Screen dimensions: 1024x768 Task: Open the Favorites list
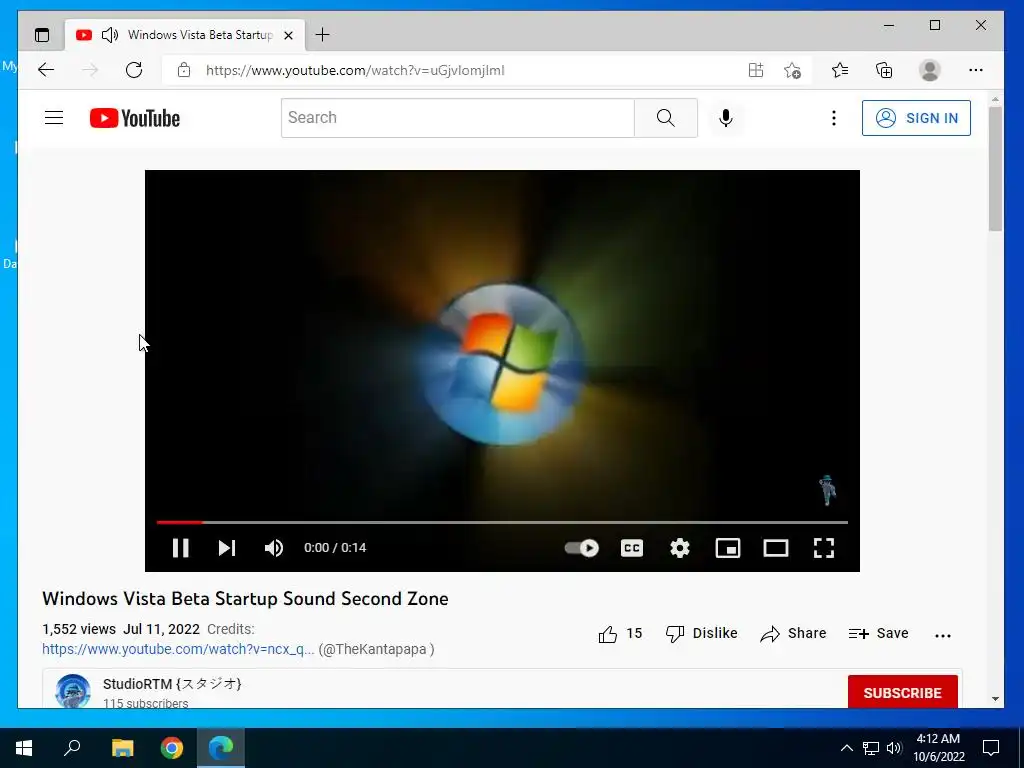click(x=840, y=70)
